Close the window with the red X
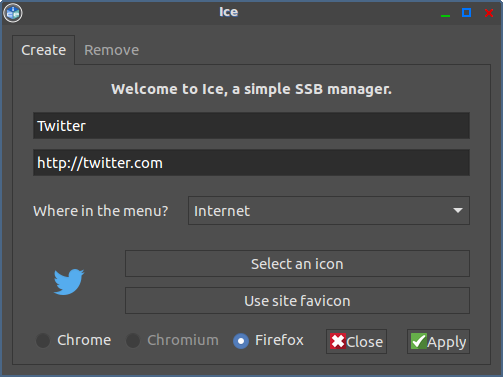 [489, 13]
